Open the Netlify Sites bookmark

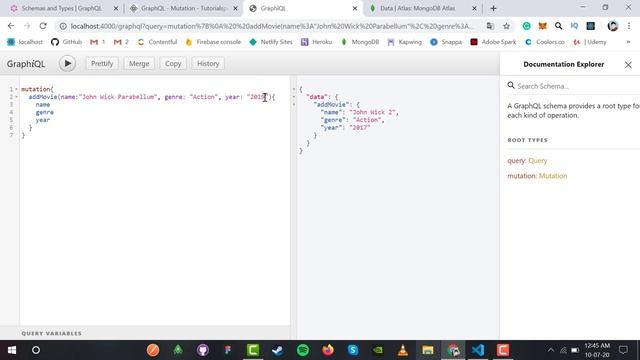[x=271, y=42]
